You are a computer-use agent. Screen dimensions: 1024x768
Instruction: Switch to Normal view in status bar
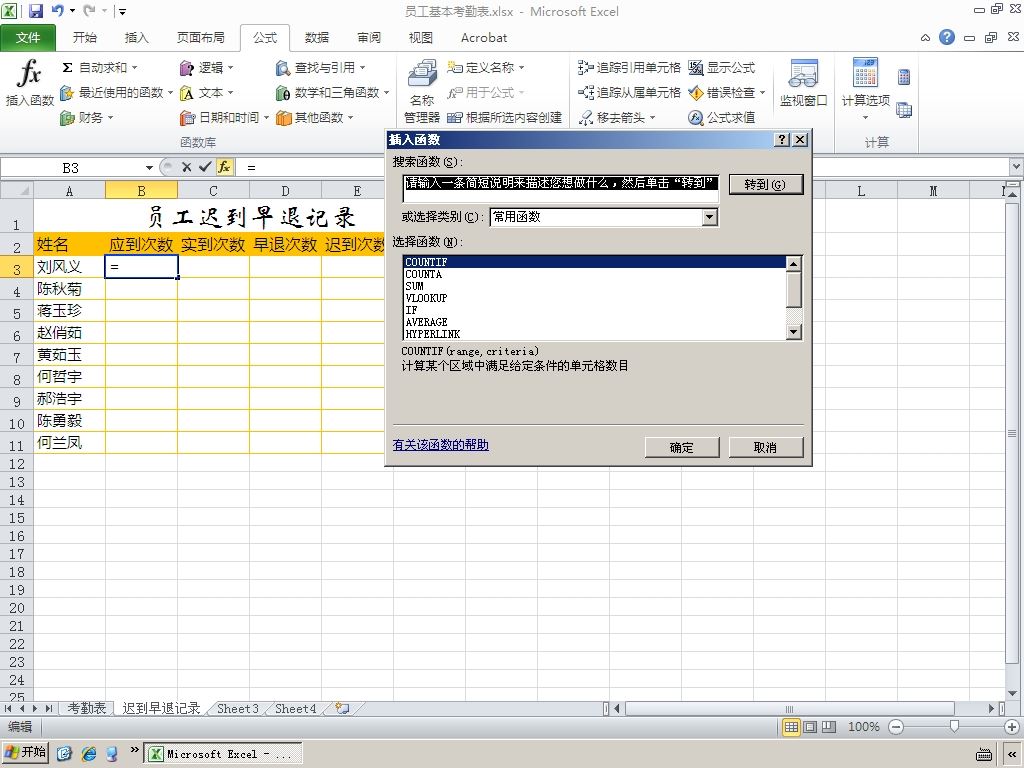coord(791,727)
